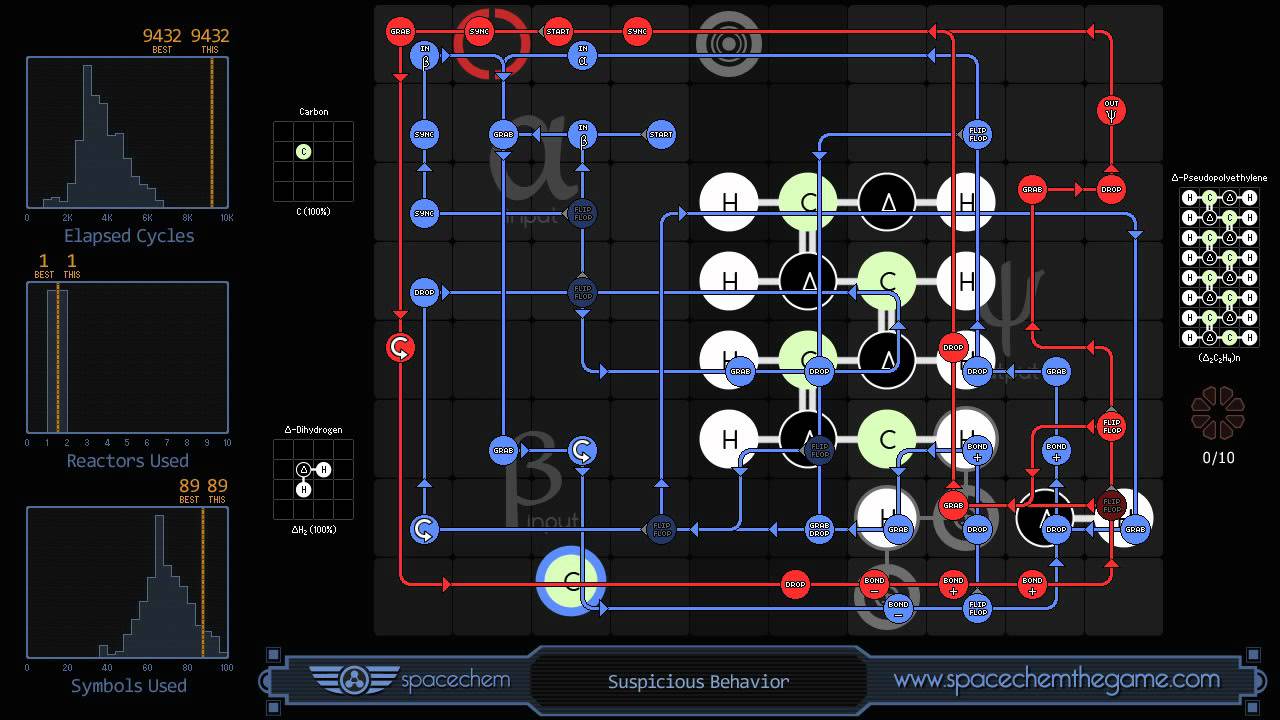Select the blue IN β node beside blue START
This screenshot has height=720, width=1280.
click(x=583, y=134)
